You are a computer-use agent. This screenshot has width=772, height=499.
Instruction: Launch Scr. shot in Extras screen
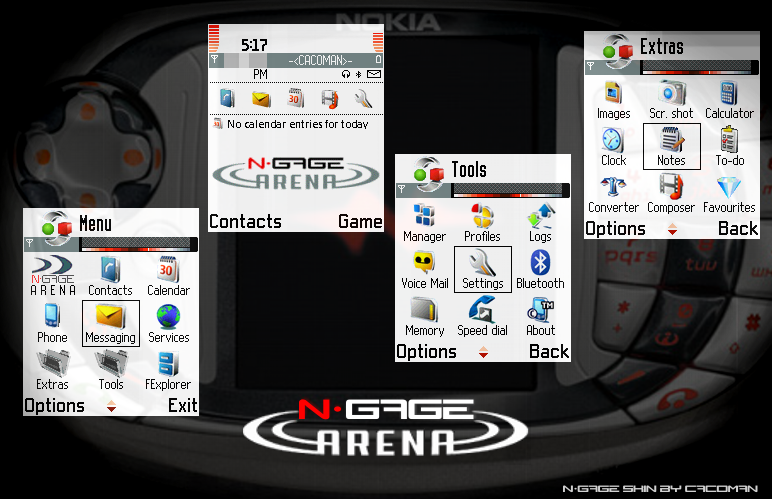point(671,100)
